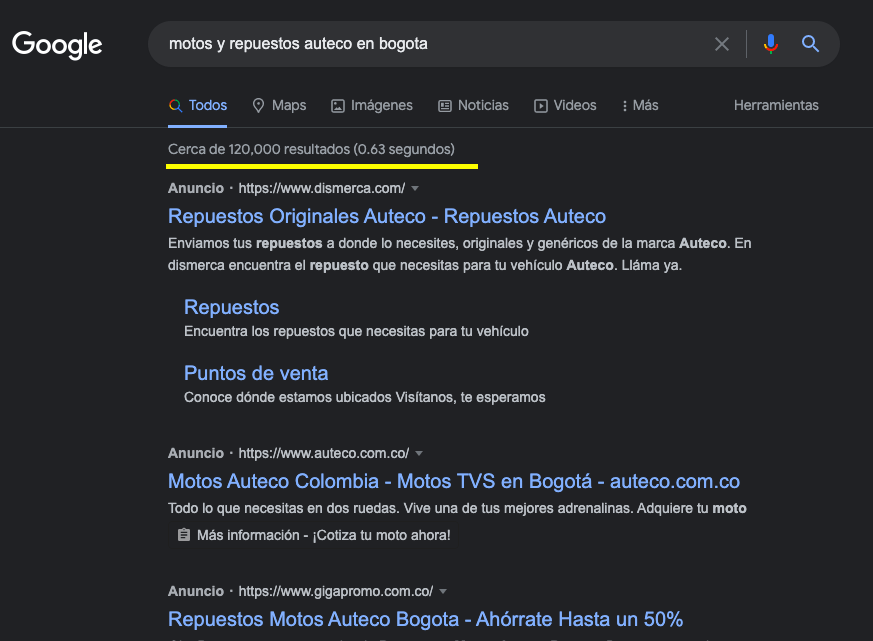Open the Videos tab
The width and height of the screenshot is (873, 641).
coord(565,105)
